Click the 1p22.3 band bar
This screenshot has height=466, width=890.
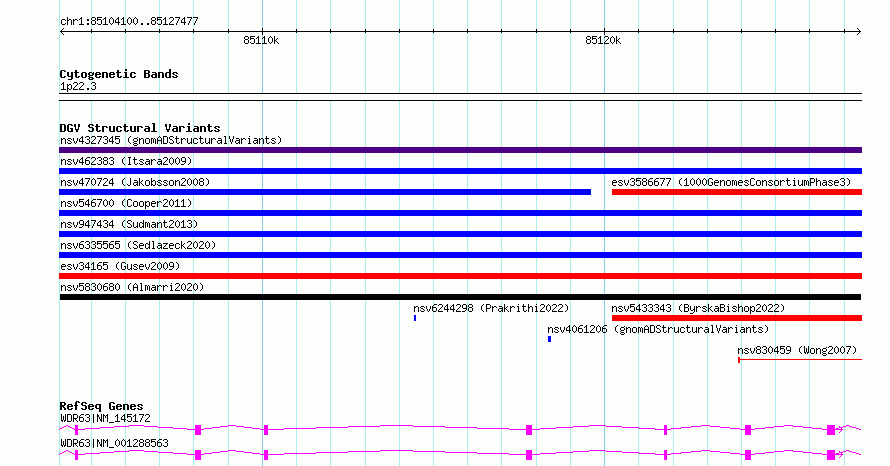point(460,97)
